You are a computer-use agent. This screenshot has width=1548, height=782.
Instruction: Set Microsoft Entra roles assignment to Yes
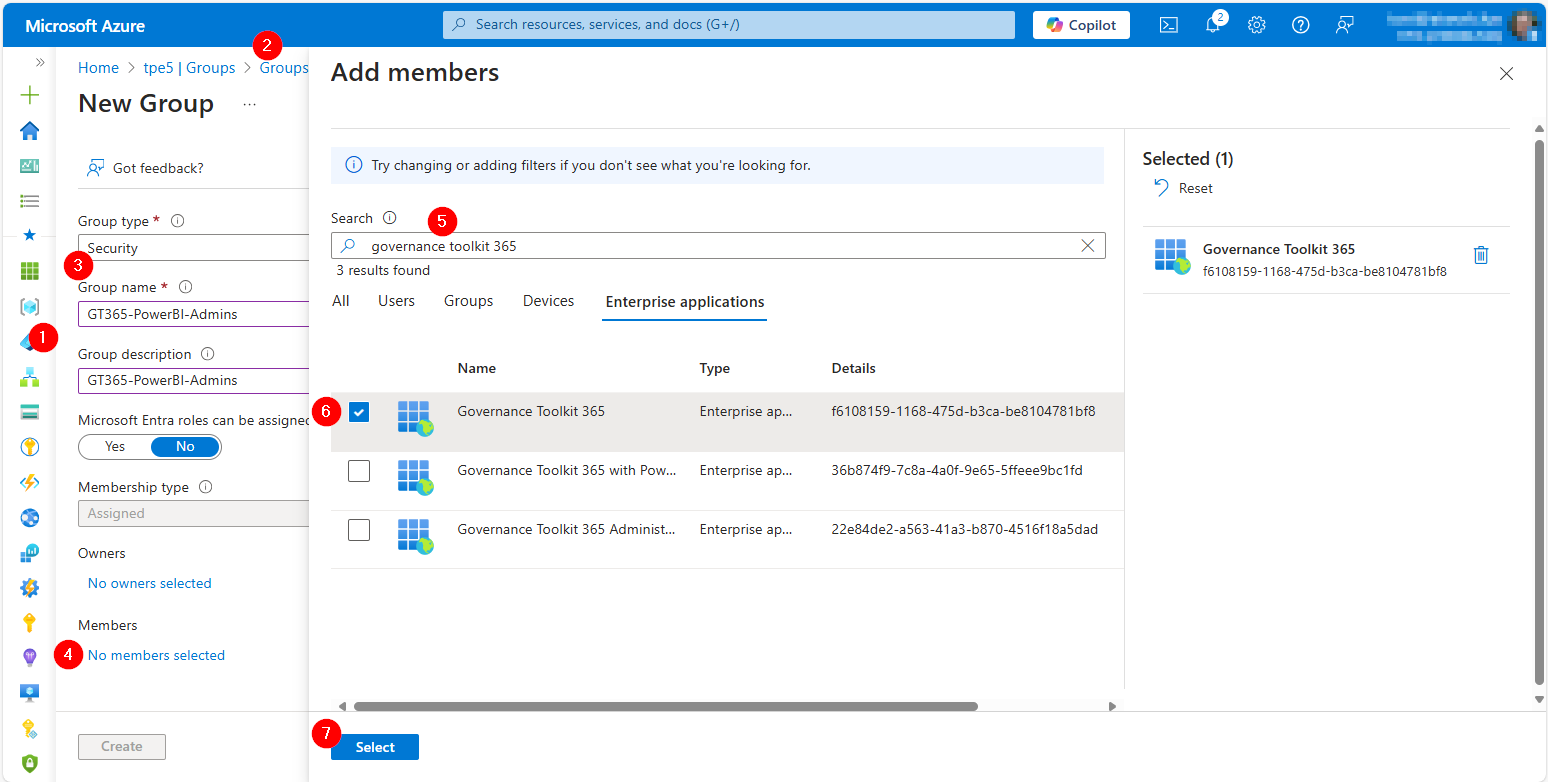point(114,446)
